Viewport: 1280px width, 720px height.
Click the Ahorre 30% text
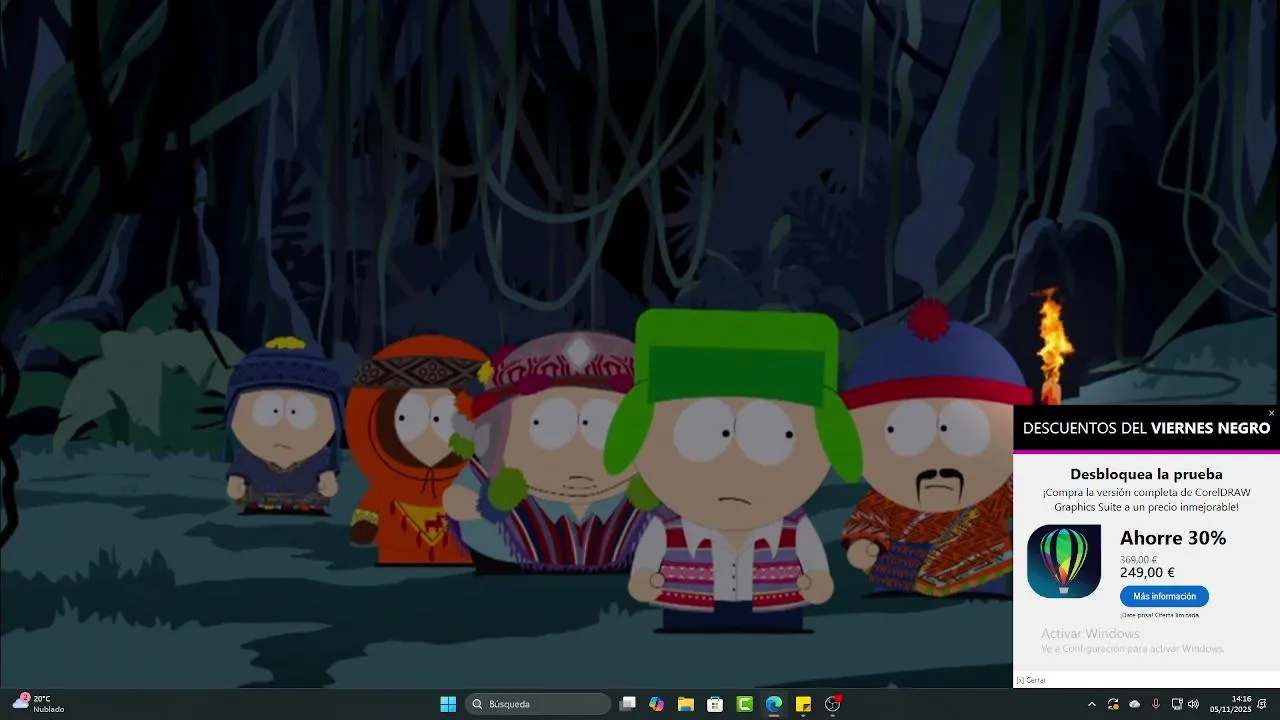pyautogui.click(x=1172, y=538)
